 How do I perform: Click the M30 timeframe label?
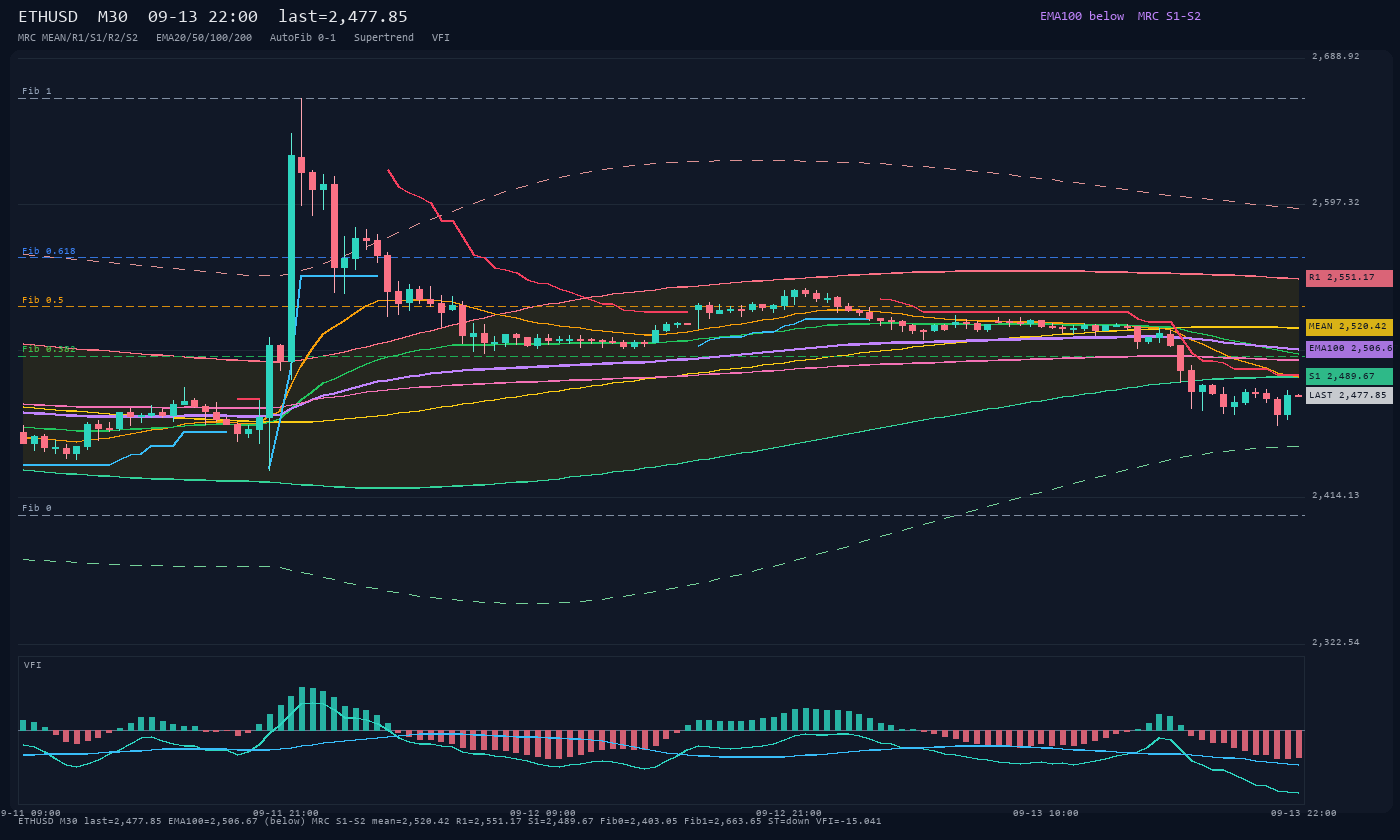pyautogui.click(x=112, y=17)
